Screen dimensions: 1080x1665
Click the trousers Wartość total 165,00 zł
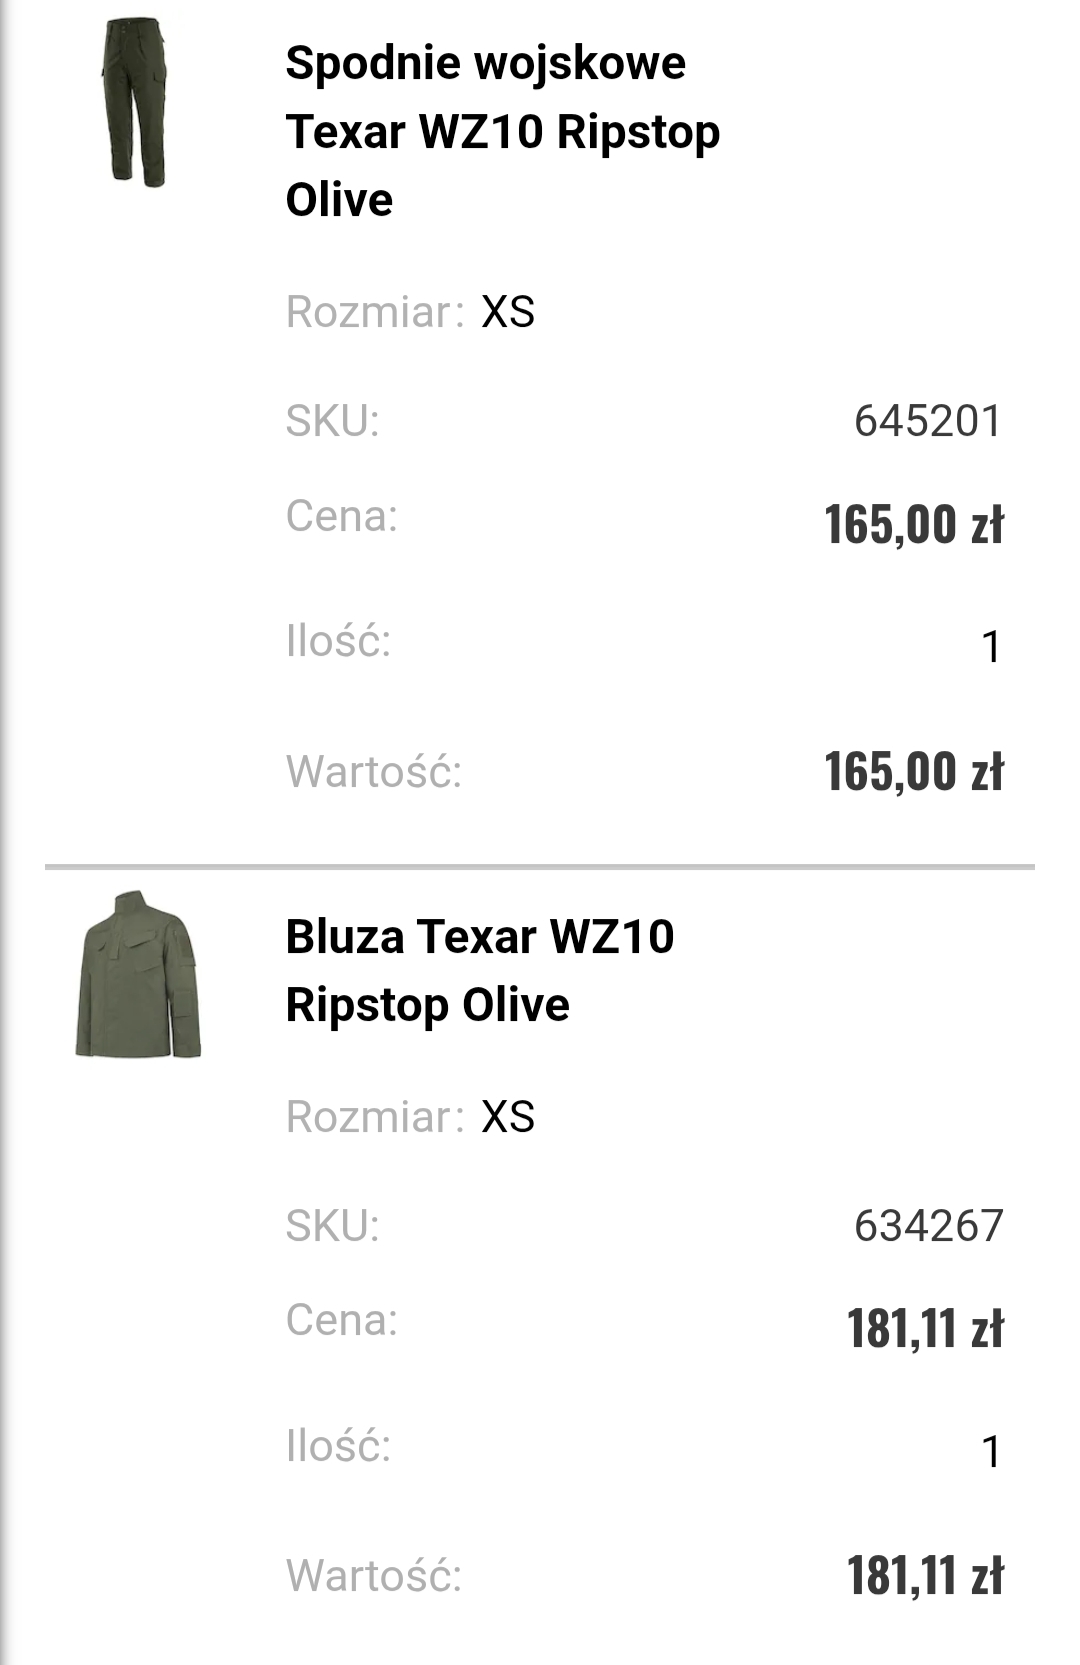click(x=913, y=772)
